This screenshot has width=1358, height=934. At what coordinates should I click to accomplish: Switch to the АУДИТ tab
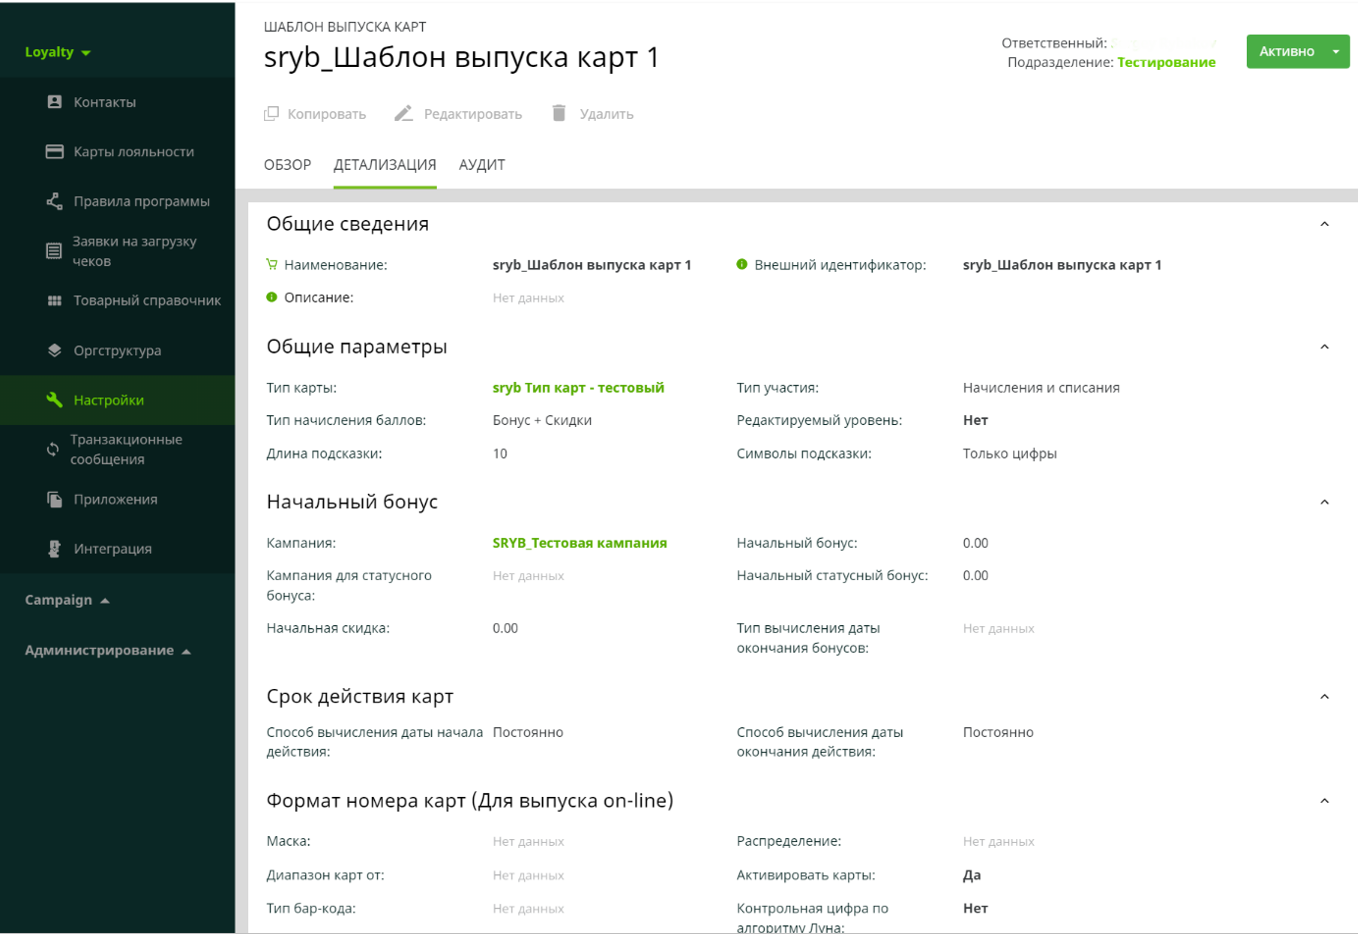(x=481, y=165)
